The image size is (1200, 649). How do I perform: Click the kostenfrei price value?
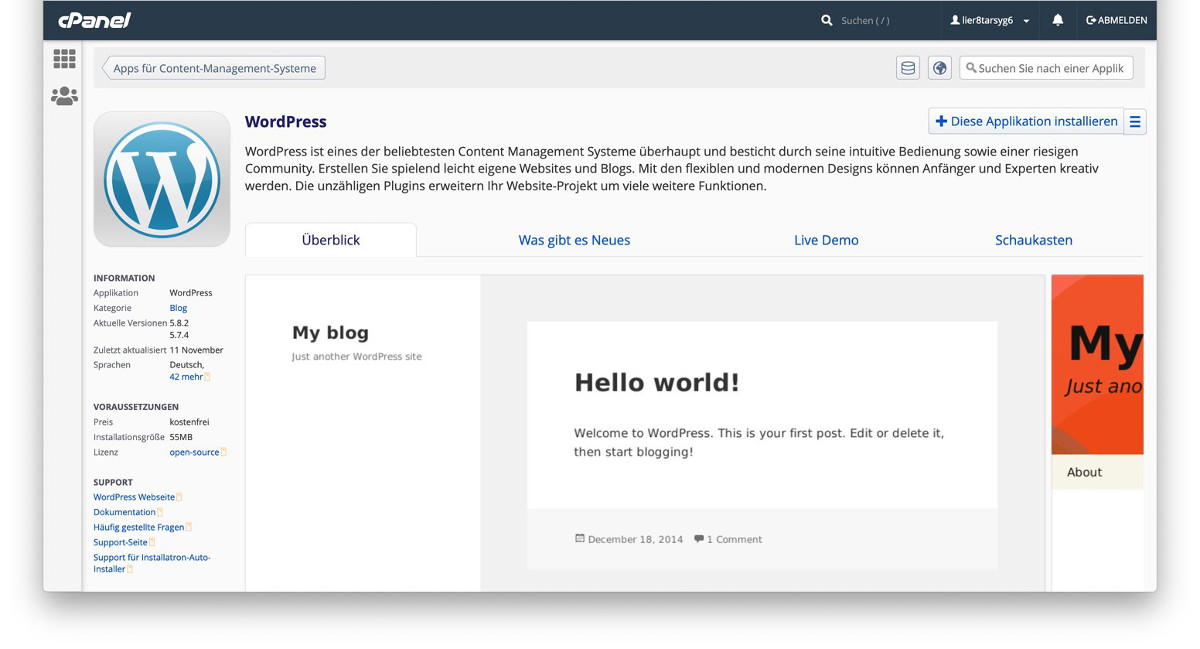(x=189, y=422)
